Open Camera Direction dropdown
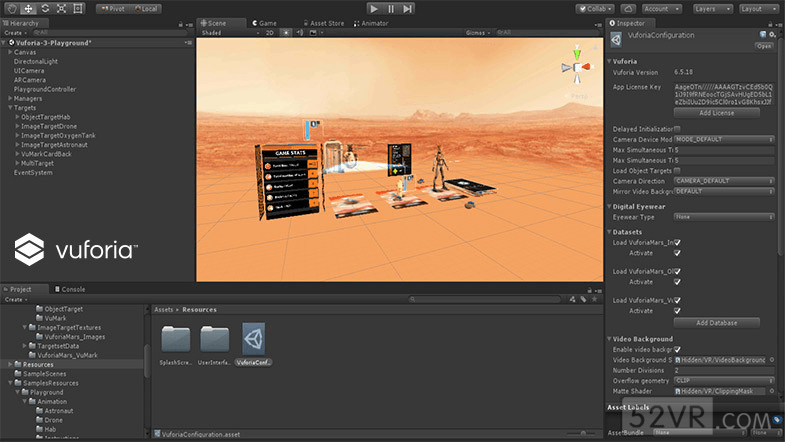Image resolution: width=785 pixels, height=442 pixels. 724,181
